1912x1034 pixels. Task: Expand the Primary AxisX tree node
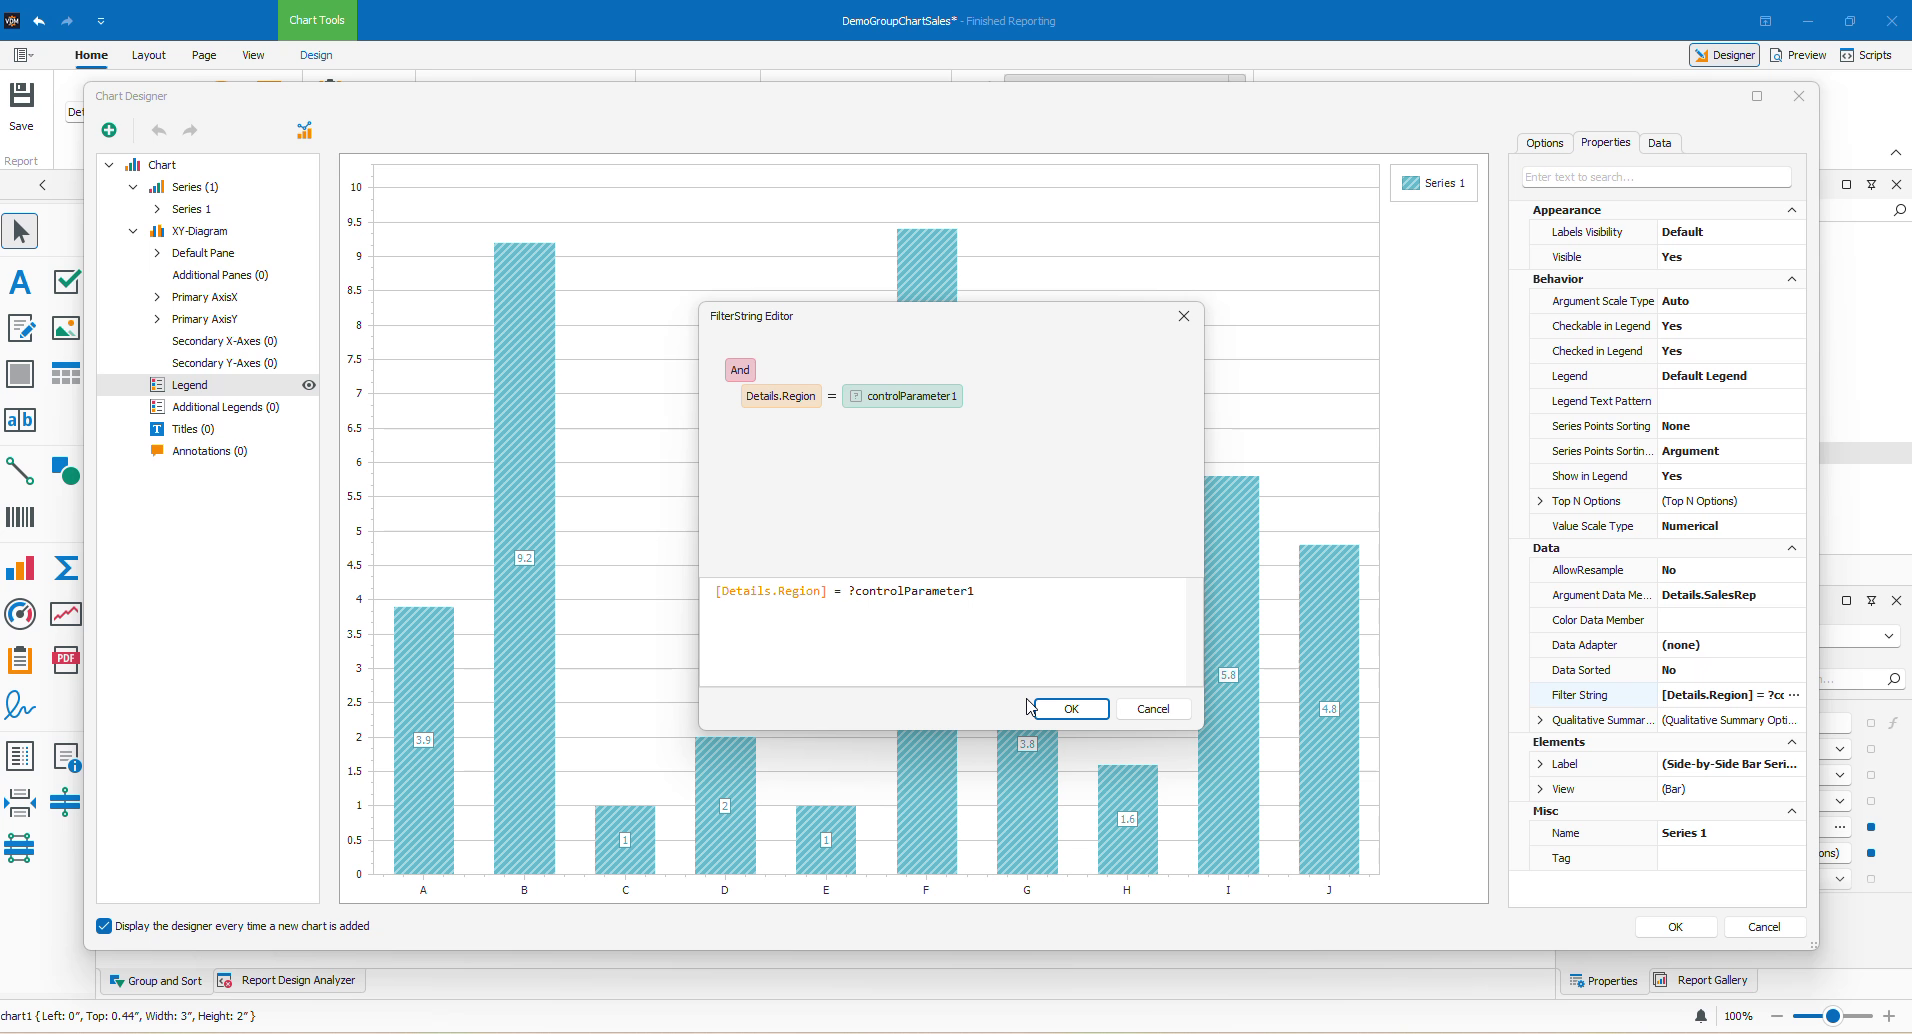(x=157, y=297)
